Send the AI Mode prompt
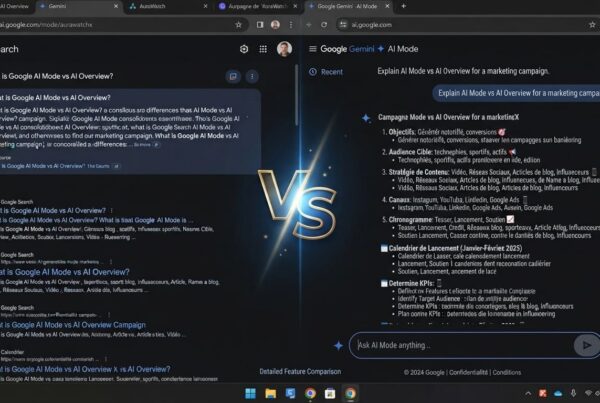Viewport: 600px width, 403px height. [x=586, y=345]
